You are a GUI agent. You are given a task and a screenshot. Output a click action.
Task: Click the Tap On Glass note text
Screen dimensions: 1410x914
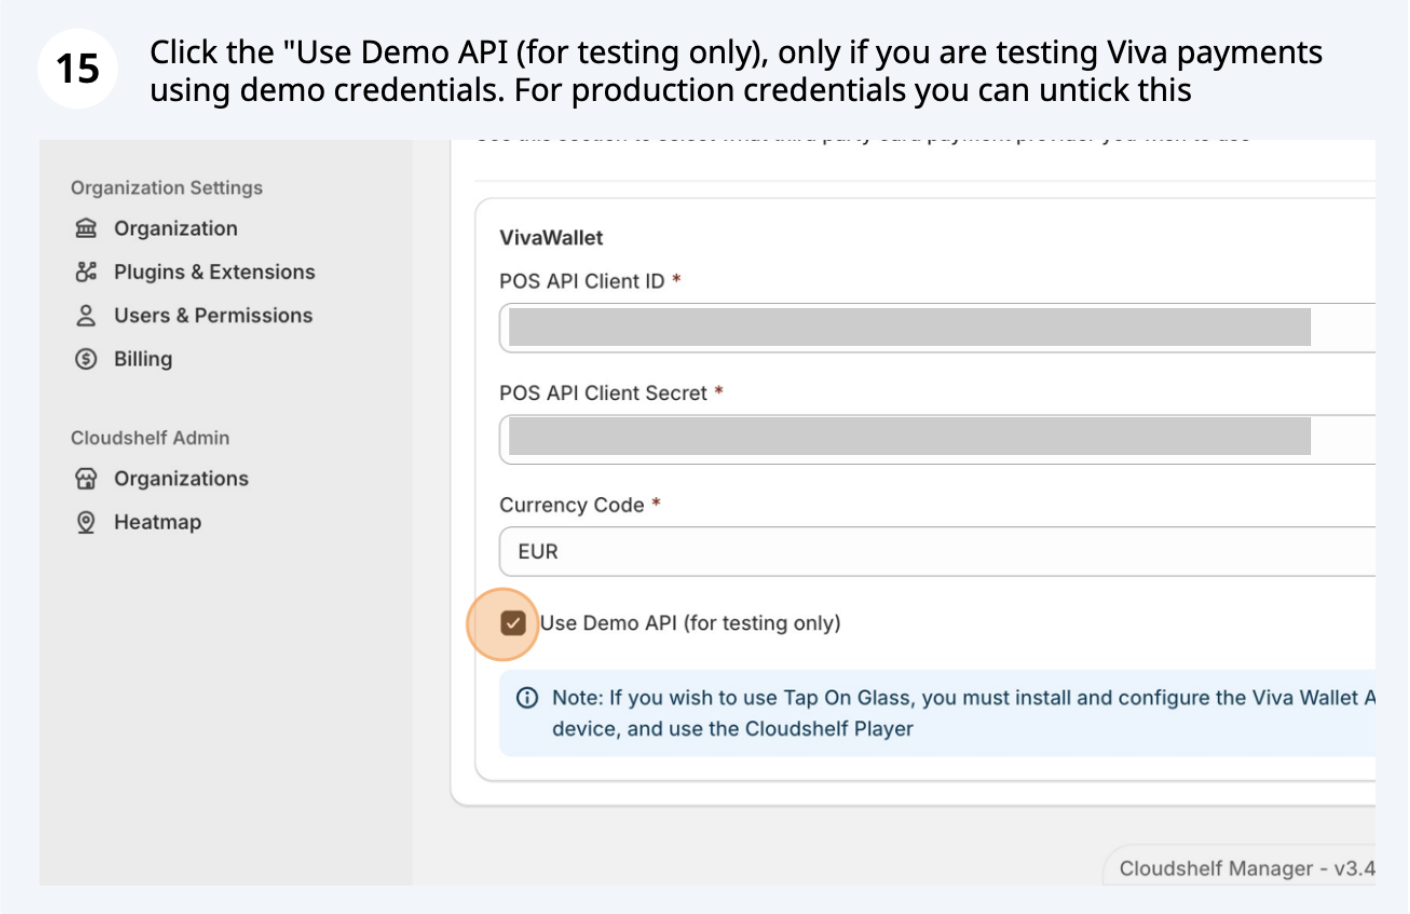pyautogui.click(x=964, y=713)
